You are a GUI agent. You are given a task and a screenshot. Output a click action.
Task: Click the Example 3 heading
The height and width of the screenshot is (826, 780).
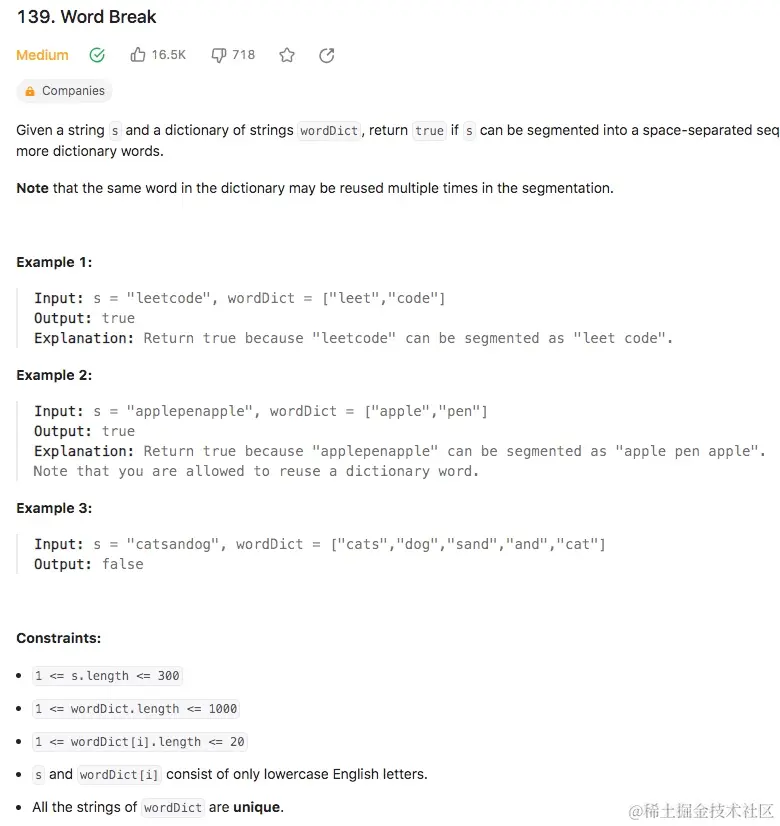click(x=54, y=508)
